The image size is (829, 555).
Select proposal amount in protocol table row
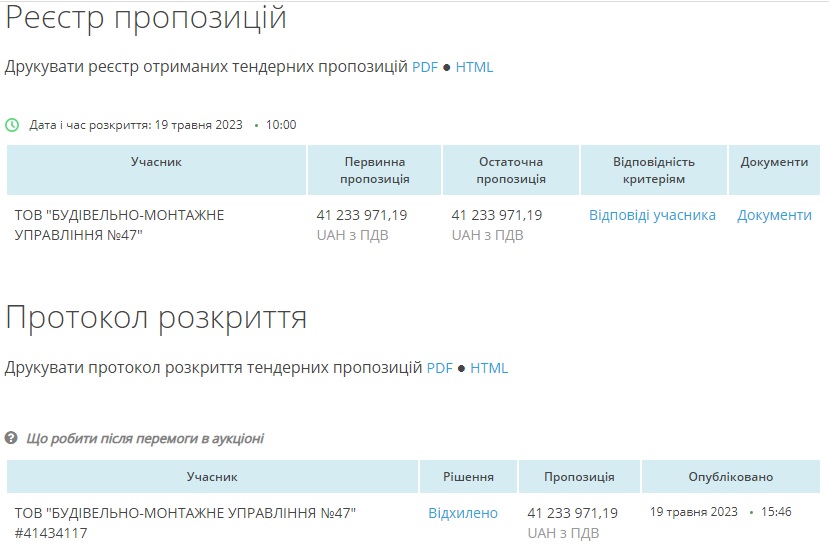coord(573,513)
